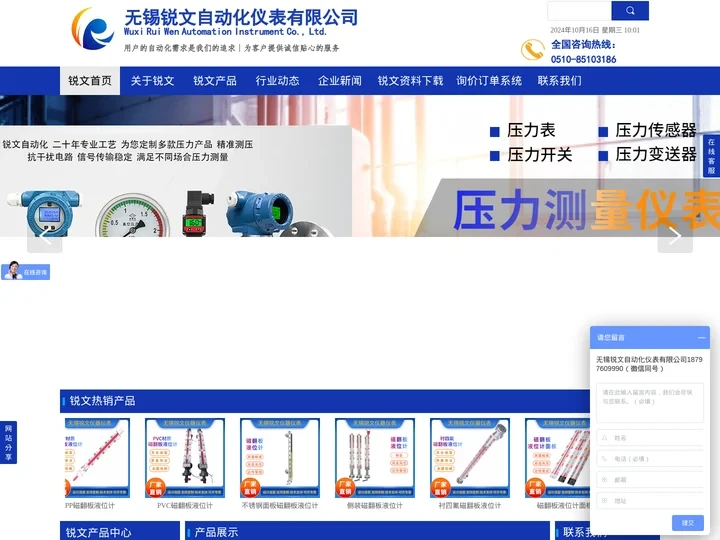720x540 pixels.
Task: Open the 侧装磁翻板液位计 product image
Action: click(375, 458)
